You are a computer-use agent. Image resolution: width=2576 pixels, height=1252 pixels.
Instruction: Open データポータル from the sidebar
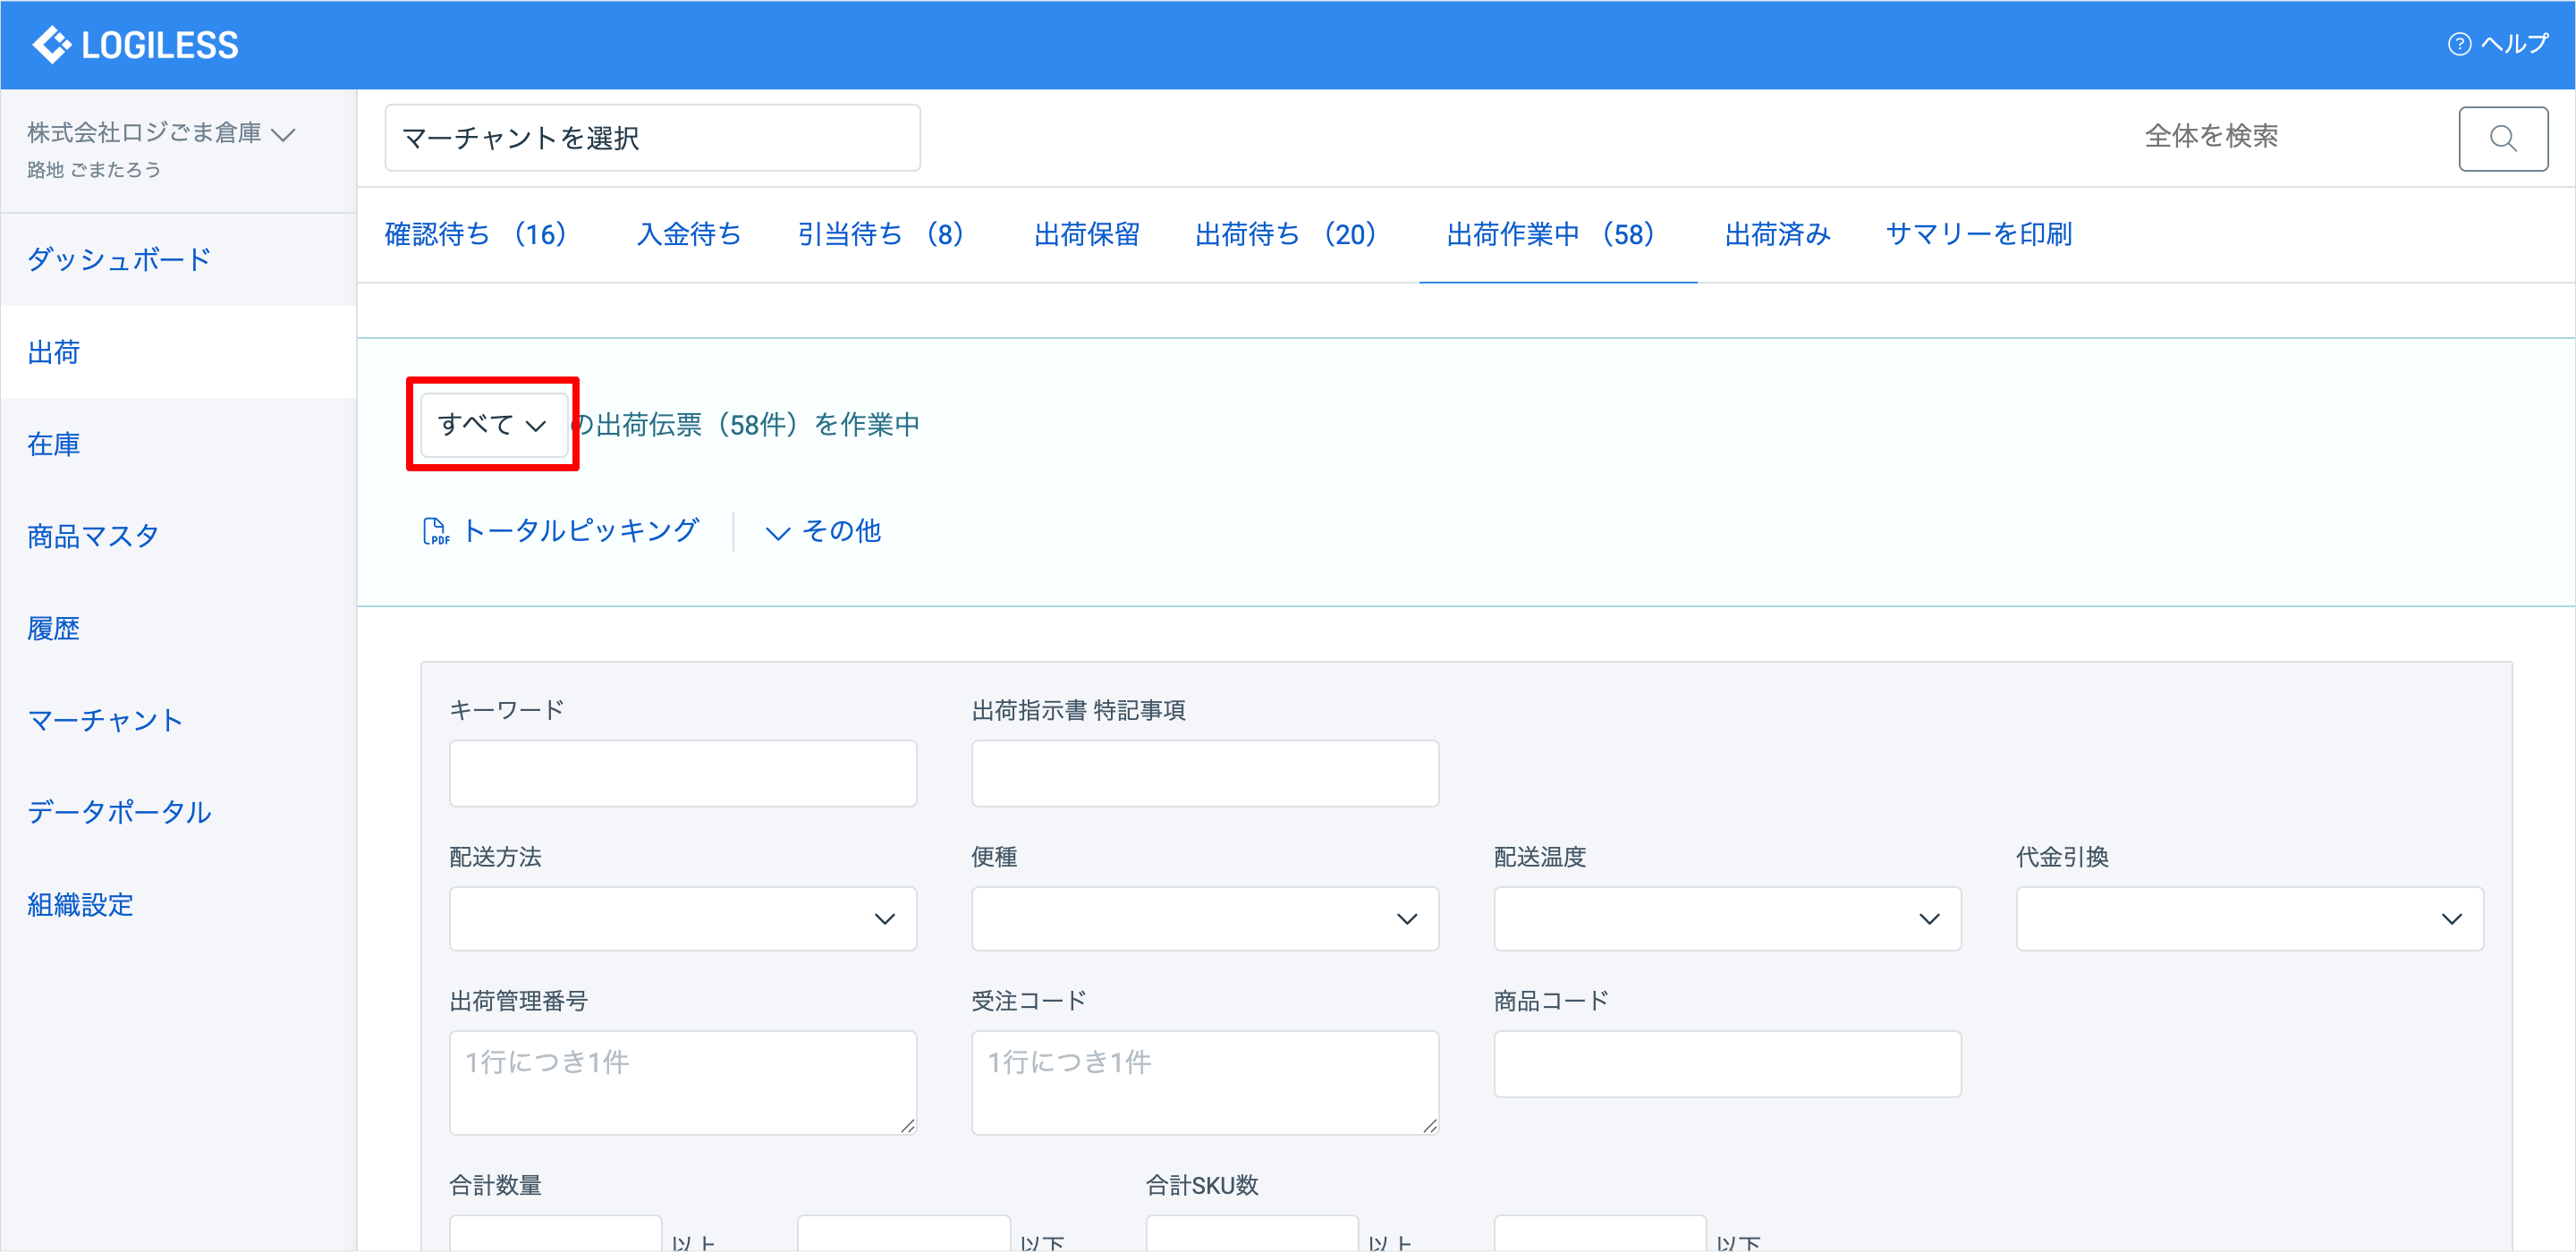pyautogui.click(x=119, y=812)
